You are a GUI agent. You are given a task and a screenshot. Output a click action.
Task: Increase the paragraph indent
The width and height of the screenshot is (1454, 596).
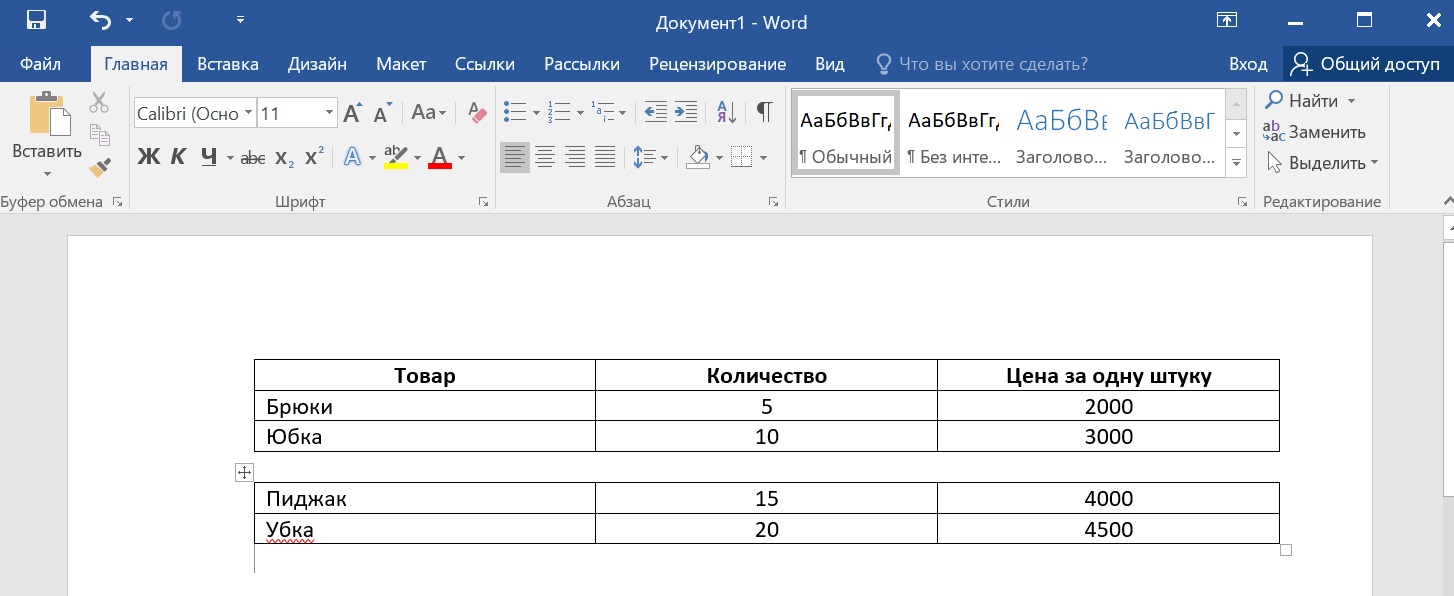(685, 112)
